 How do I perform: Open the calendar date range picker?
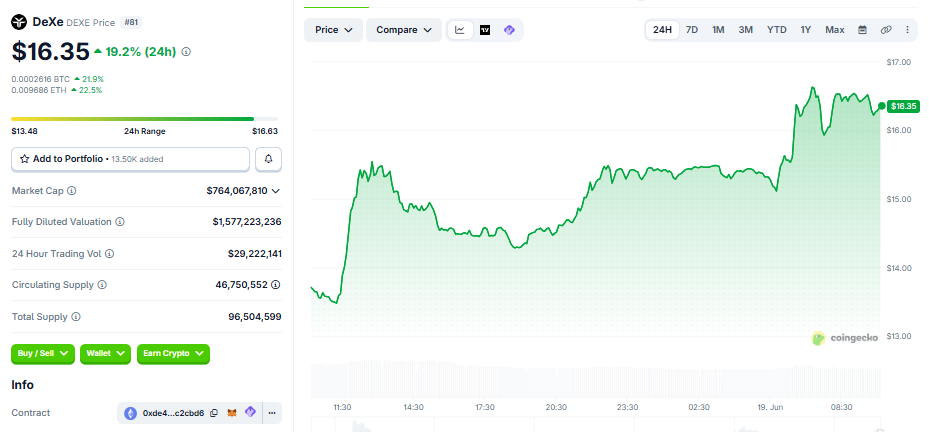(862, 30)
